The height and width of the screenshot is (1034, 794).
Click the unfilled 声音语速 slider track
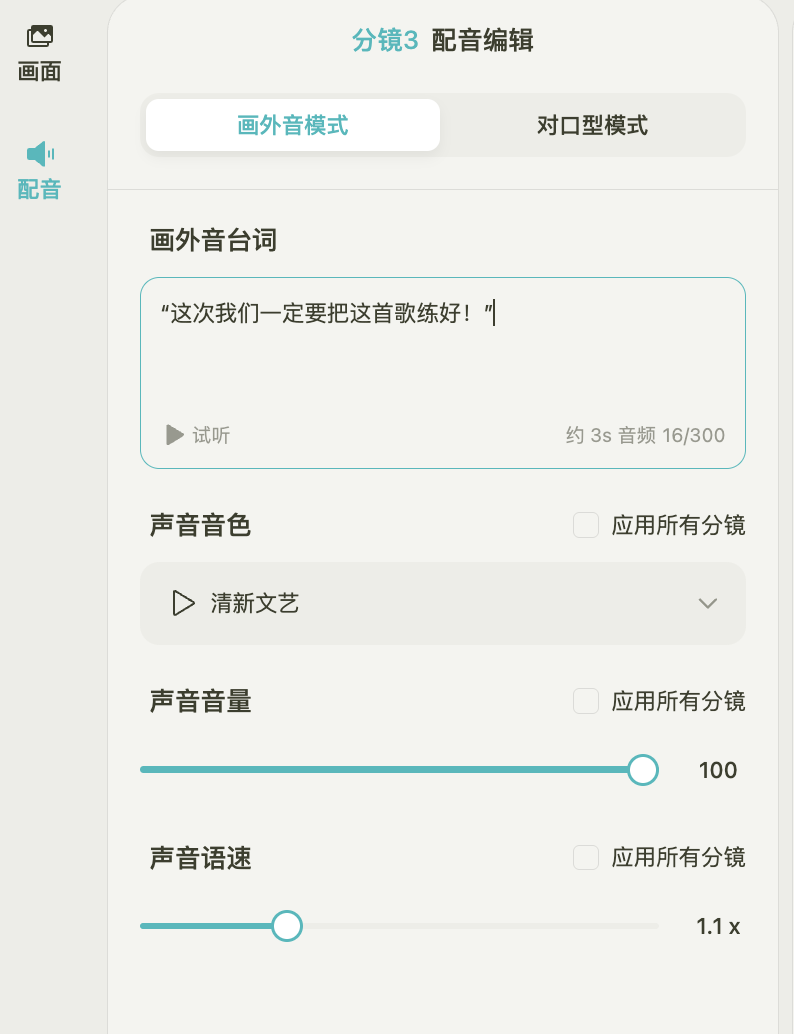click(x=480, y=926)
